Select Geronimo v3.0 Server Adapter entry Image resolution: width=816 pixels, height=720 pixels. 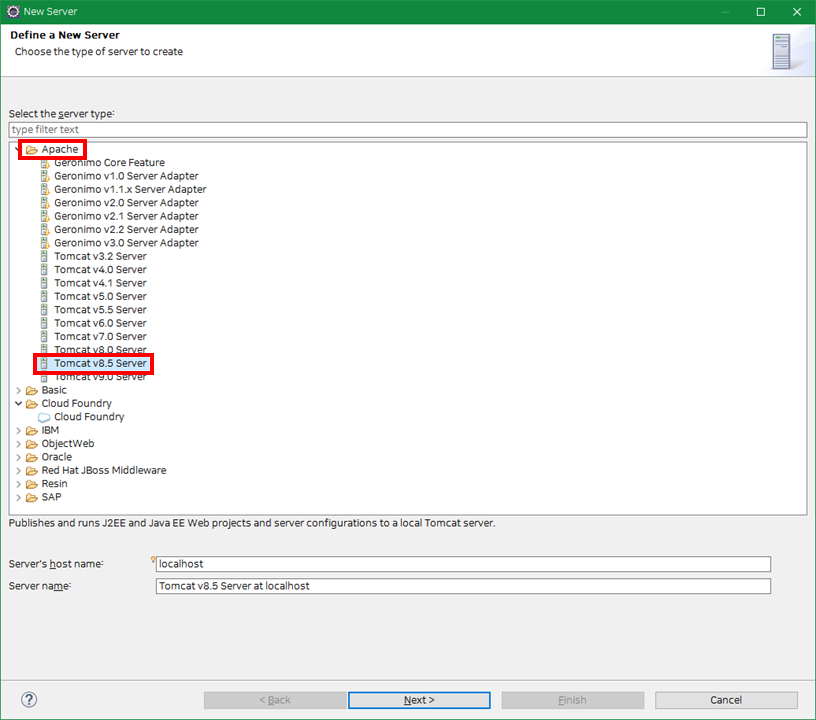point(126,243)
